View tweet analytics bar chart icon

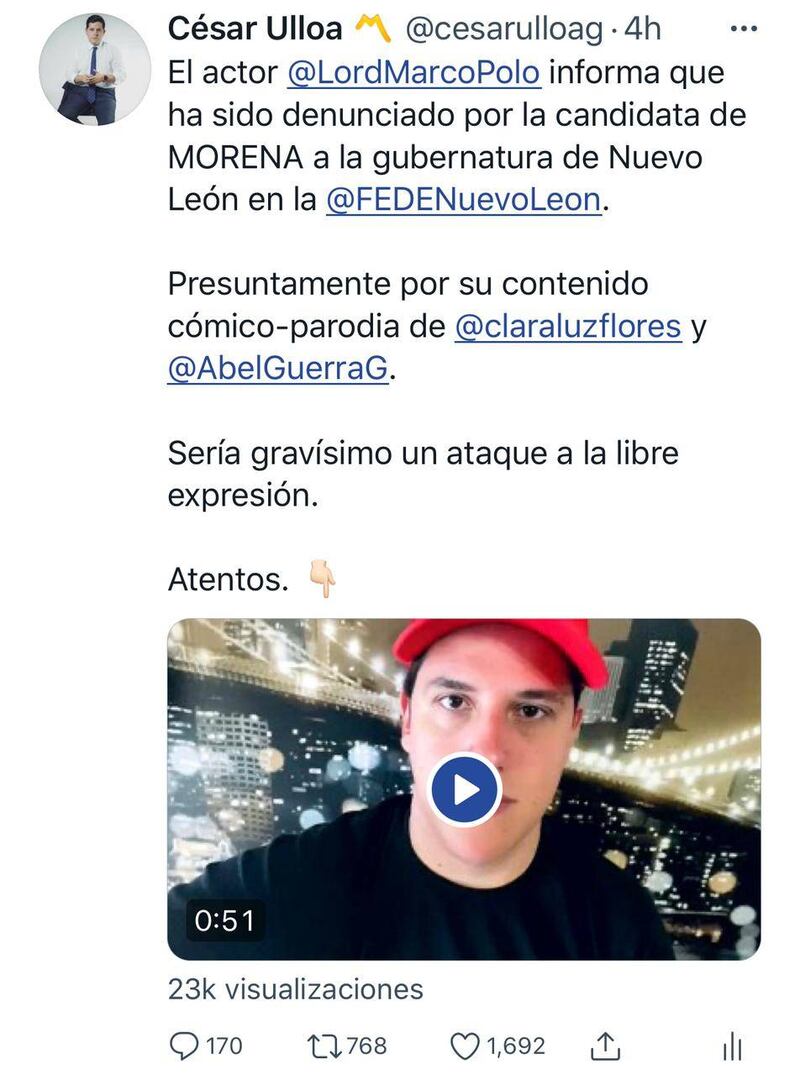[732, 1047]
